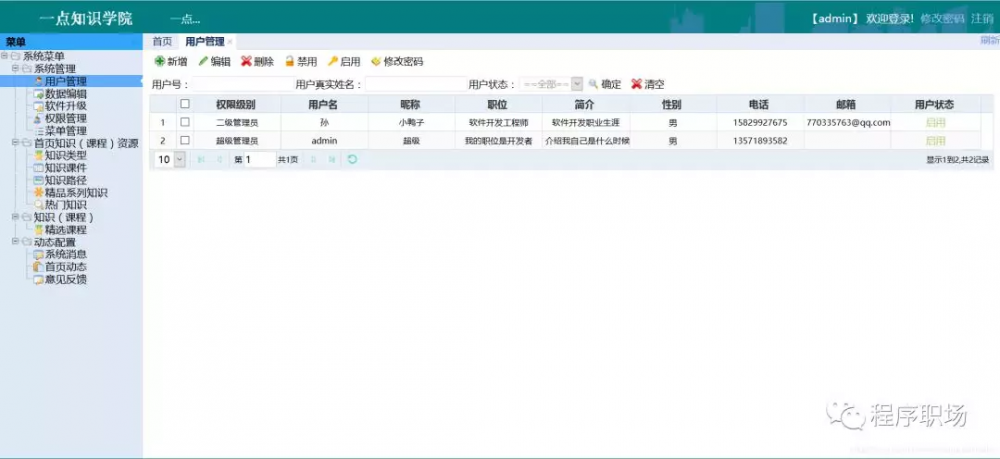Viewport: 1000px width, 459px height.
Task: Click the lock icon for 禁用
Action: (x=290, y=61)
